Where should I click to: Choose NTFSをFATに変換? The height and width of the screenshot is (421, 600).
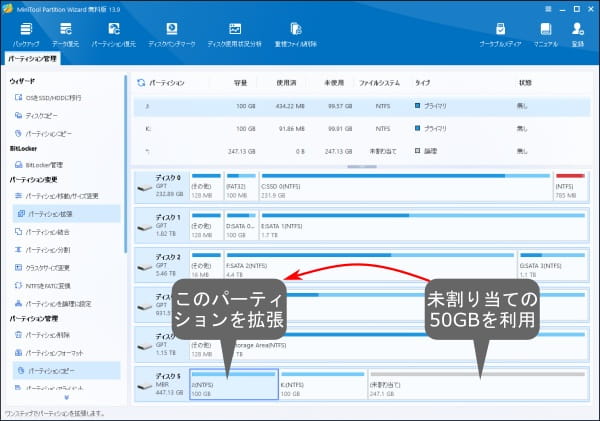(x=42, y=286)
